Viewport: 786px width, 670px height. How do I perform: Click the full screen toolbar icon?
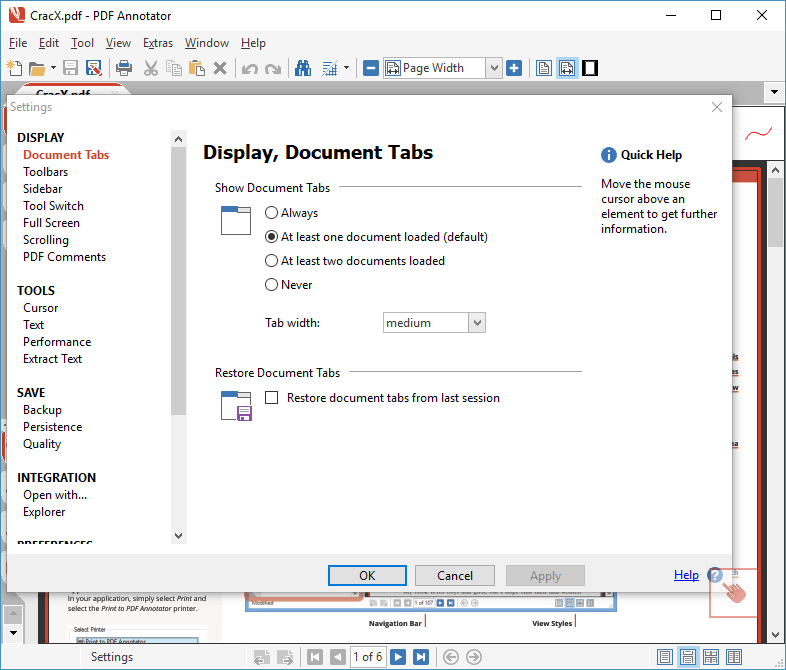click(x=591, y=68)
